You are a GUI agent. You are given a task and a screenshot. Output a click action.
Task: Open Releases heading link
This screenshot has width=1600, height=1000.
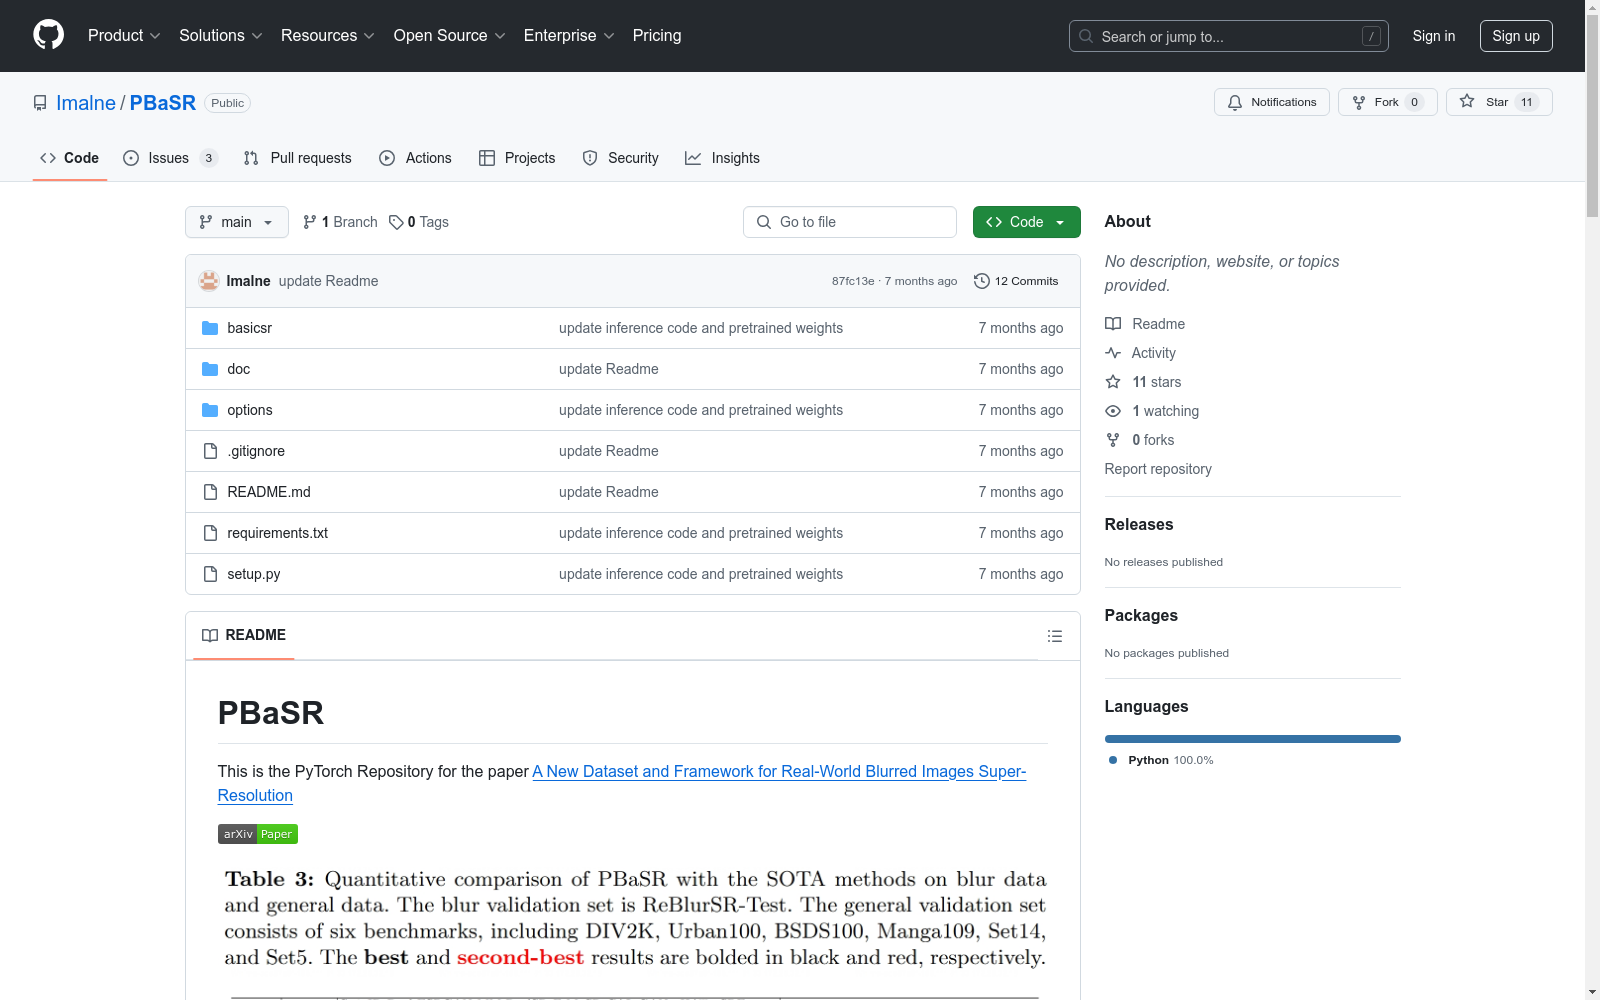[x=1139, y=524]
